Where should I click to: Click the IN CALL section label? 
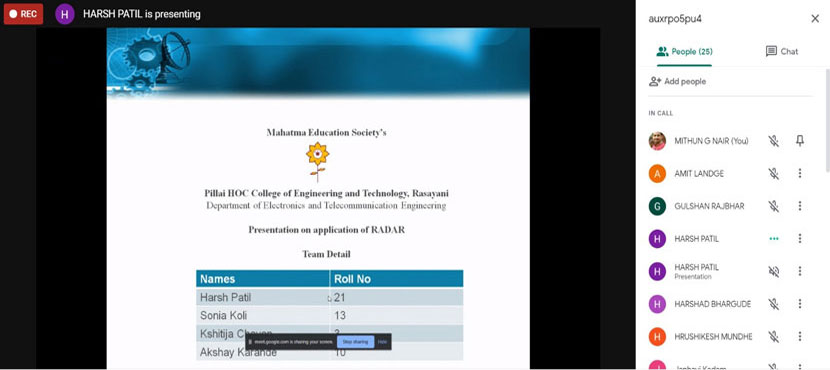(661, 113)
